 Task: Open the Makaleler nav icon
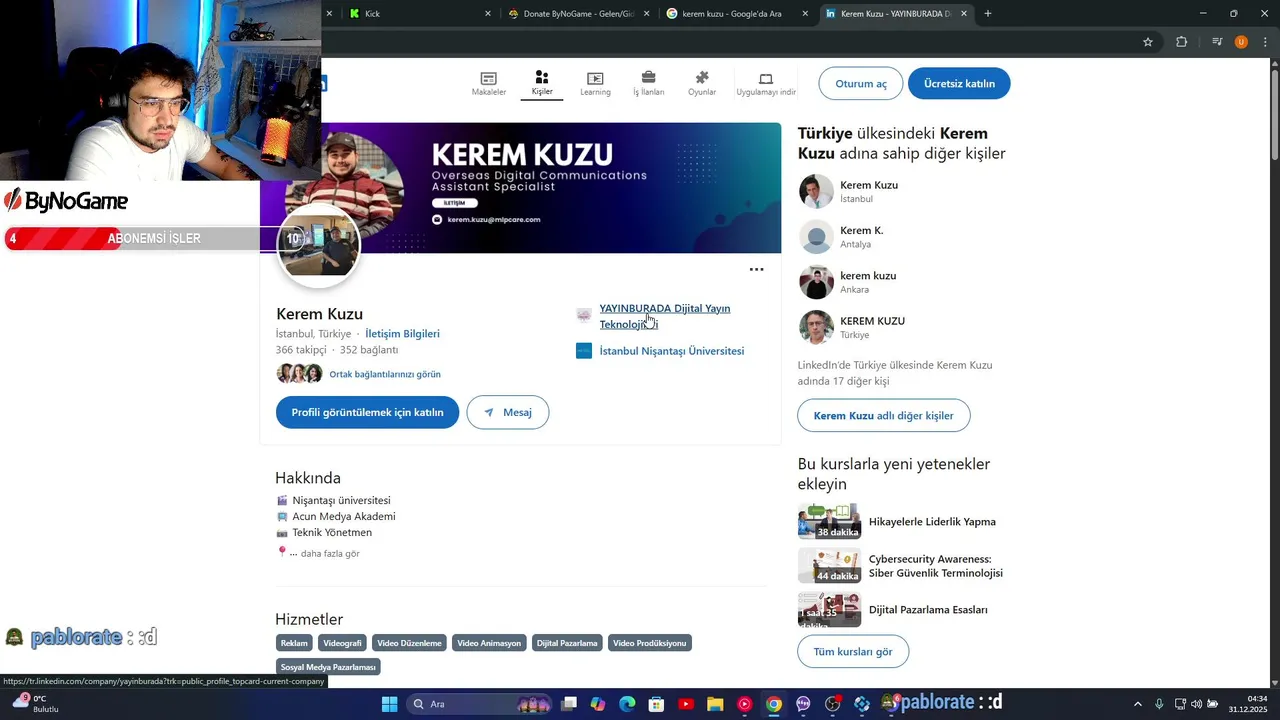click(x=488, y=78)
